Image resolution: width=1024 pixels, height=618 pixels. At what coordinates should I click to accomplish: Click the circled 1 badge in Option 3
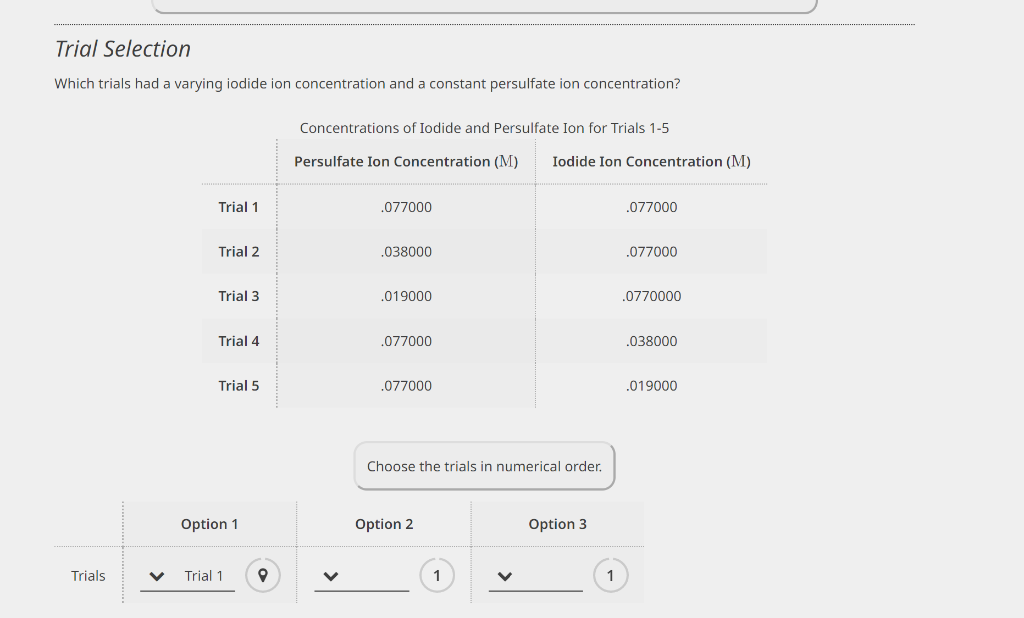coord(610,575)
